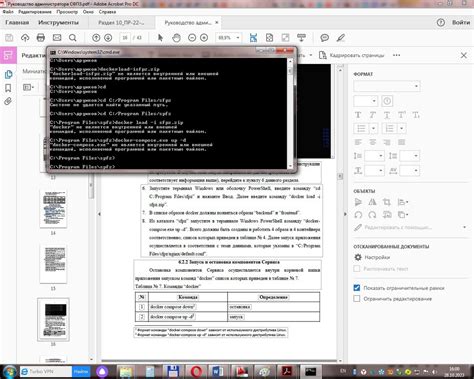The width and height of the screenshot is (474, 379).
Task: Go to previous page with up arrow
Action: [x=96, y=38]
